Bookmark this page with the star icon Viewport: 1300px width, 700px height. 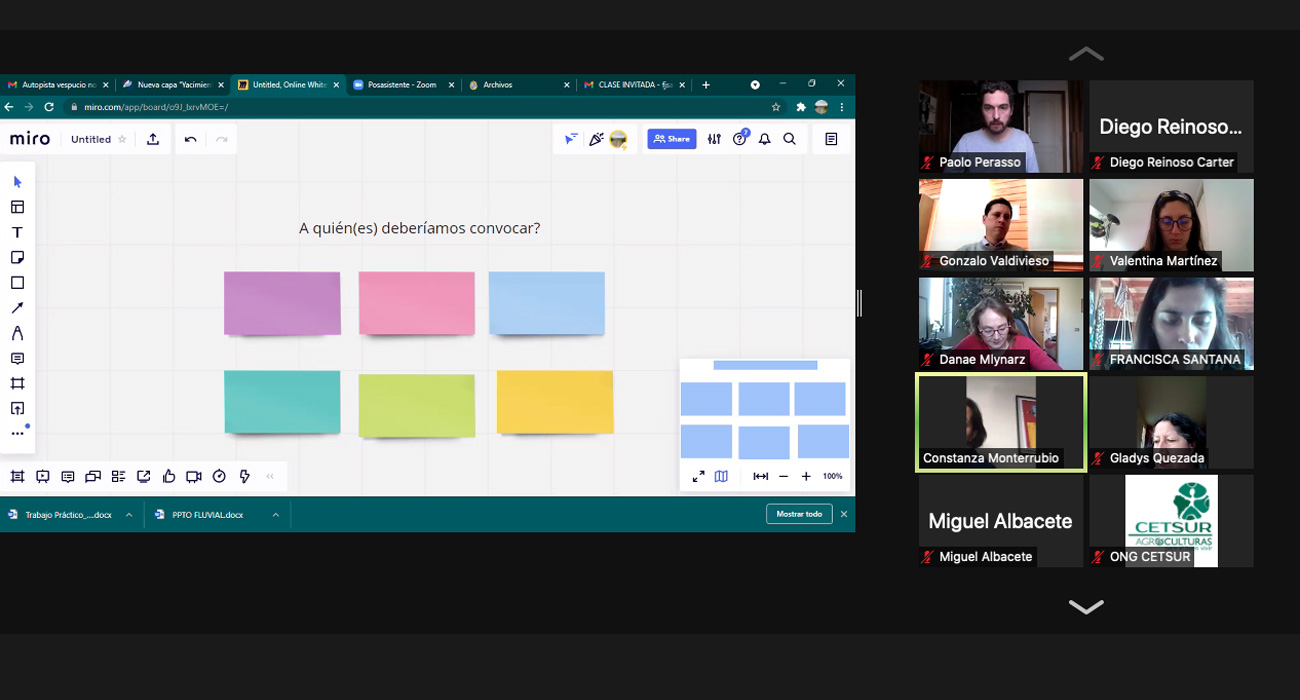[776, 107]
